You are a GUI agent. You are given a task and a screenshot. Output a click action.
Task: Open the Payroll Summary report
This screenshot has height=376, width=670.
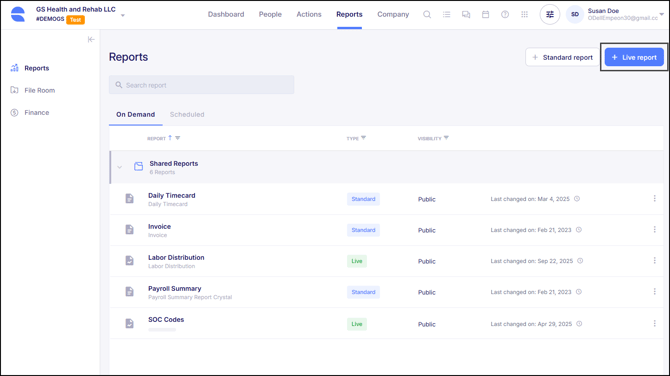click(174, 288)
